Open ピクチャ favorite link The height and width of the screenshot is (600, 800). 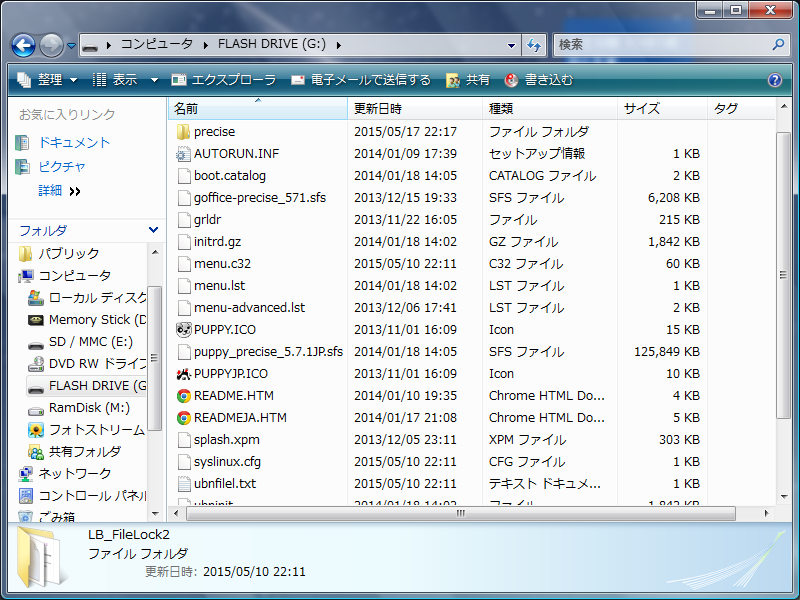(62, 166)
